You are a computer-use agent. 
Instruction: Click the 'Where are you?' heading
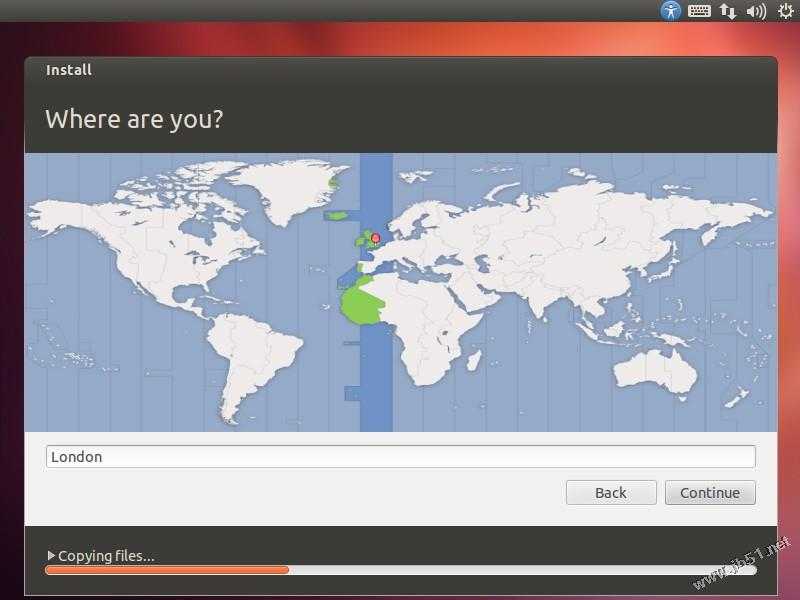click(x=134, y=119)
